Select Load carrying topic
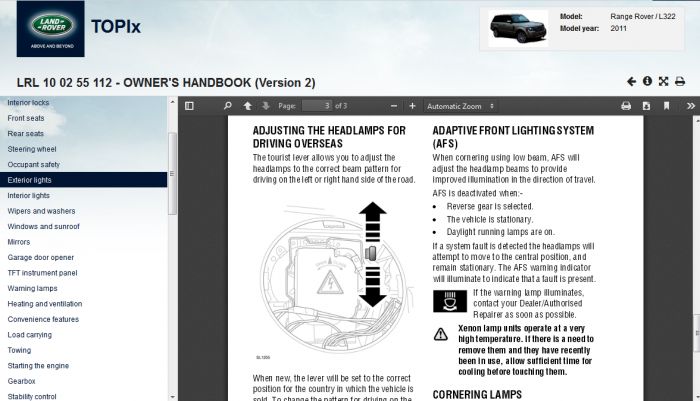 click(29, 335)
